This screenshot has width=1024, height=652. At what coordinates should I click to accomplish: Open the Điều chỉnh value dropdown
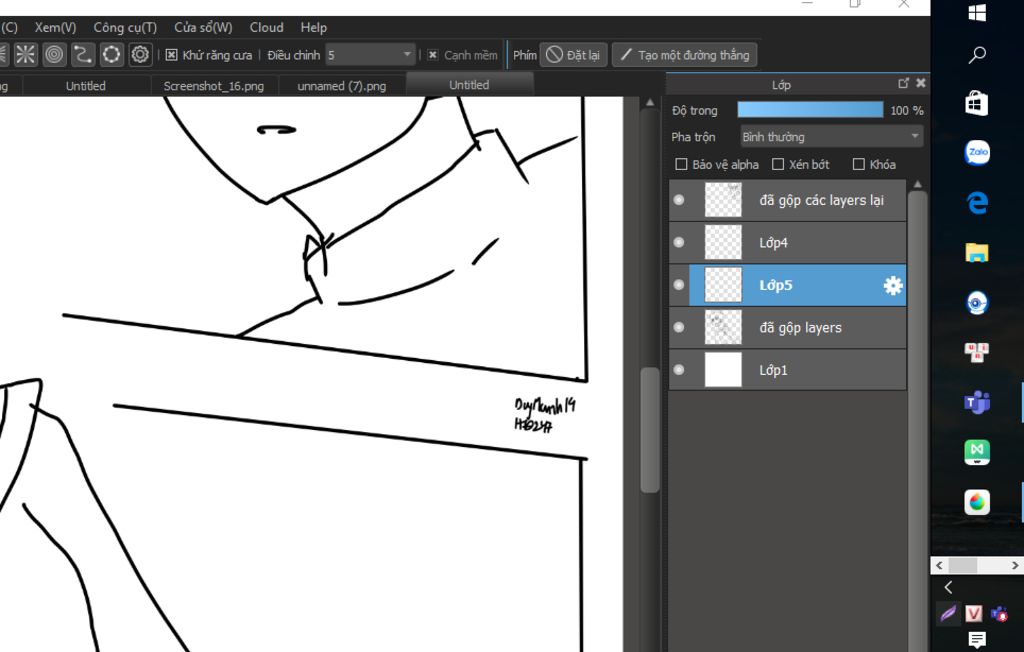point(370,55)
